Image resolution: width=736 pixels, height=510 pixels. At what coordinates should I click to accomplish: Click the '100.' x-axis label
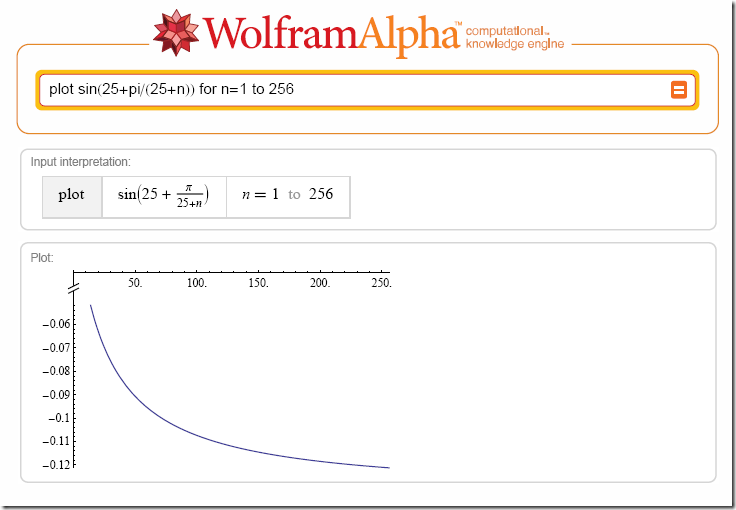tap(197, 283)
